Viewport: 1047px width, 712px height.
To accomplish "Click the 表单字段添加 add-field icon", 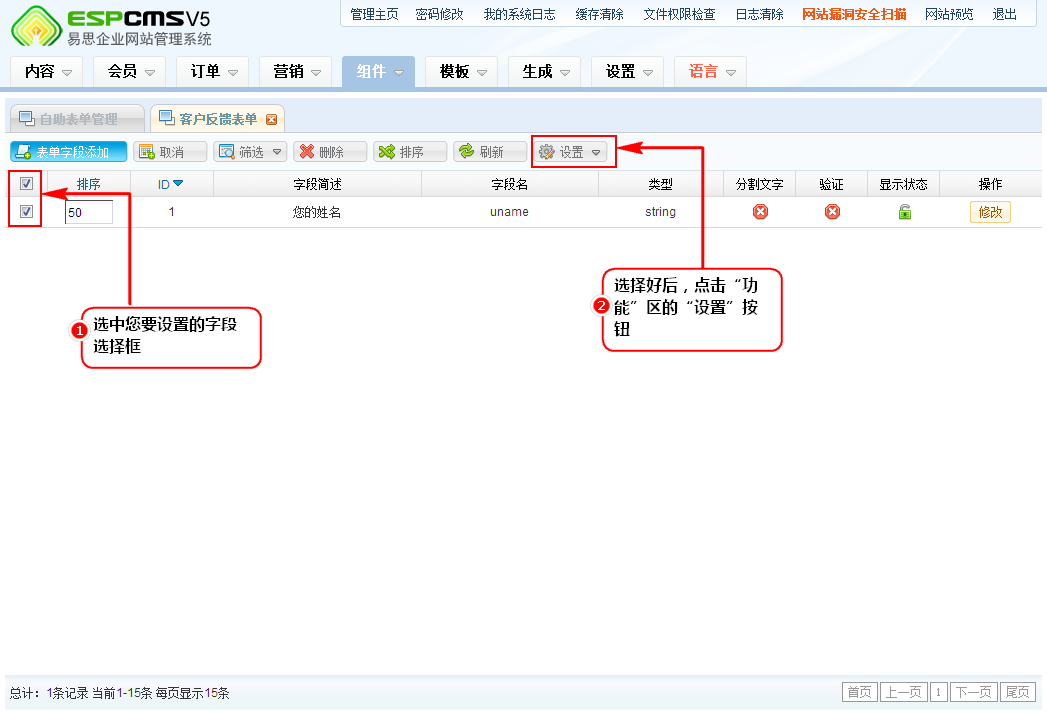I will tap(23, 152).
